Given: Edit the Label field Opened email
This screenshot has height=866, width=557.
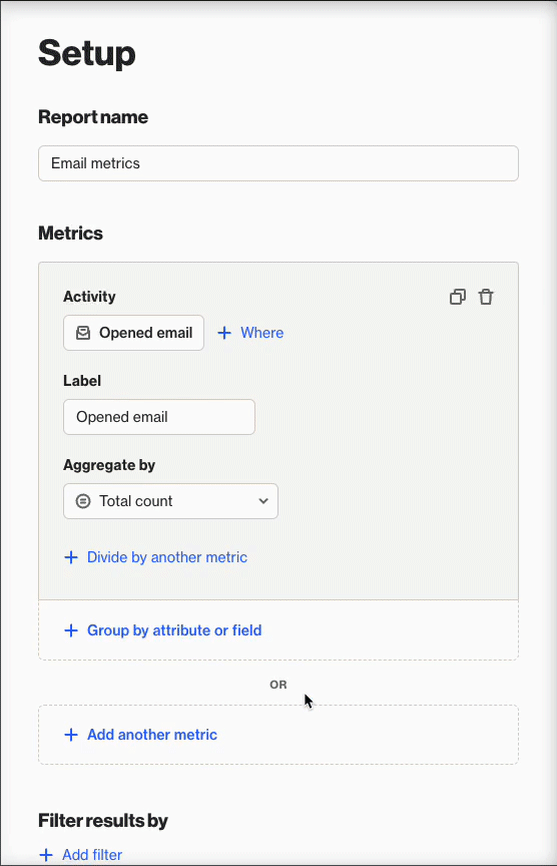Looking at the screenshot, I should [159, 417].
